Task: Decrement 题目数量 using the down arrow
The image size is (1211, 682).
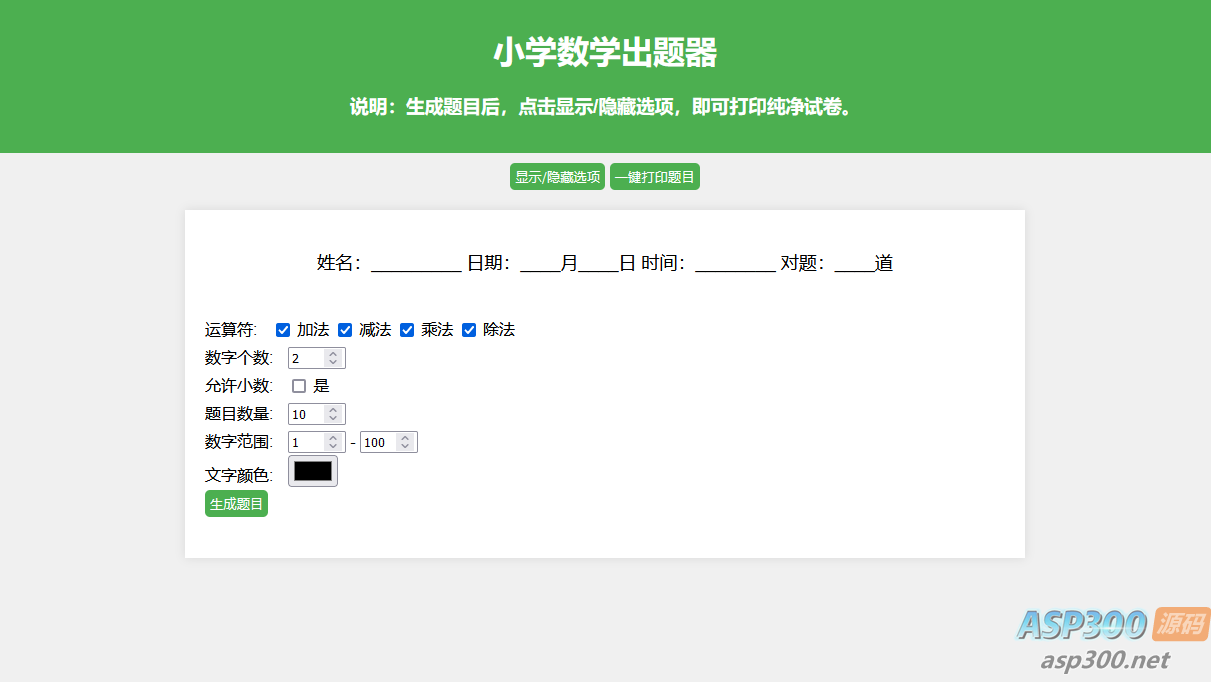Action: (x=333, y=419)
